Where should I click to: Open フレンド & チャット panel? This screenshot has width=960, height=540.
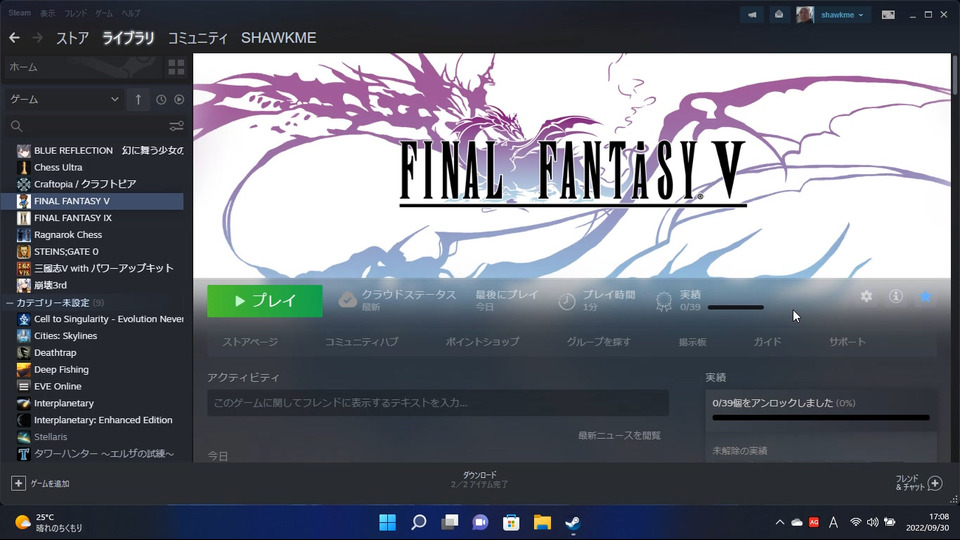(x=918, y=483)
